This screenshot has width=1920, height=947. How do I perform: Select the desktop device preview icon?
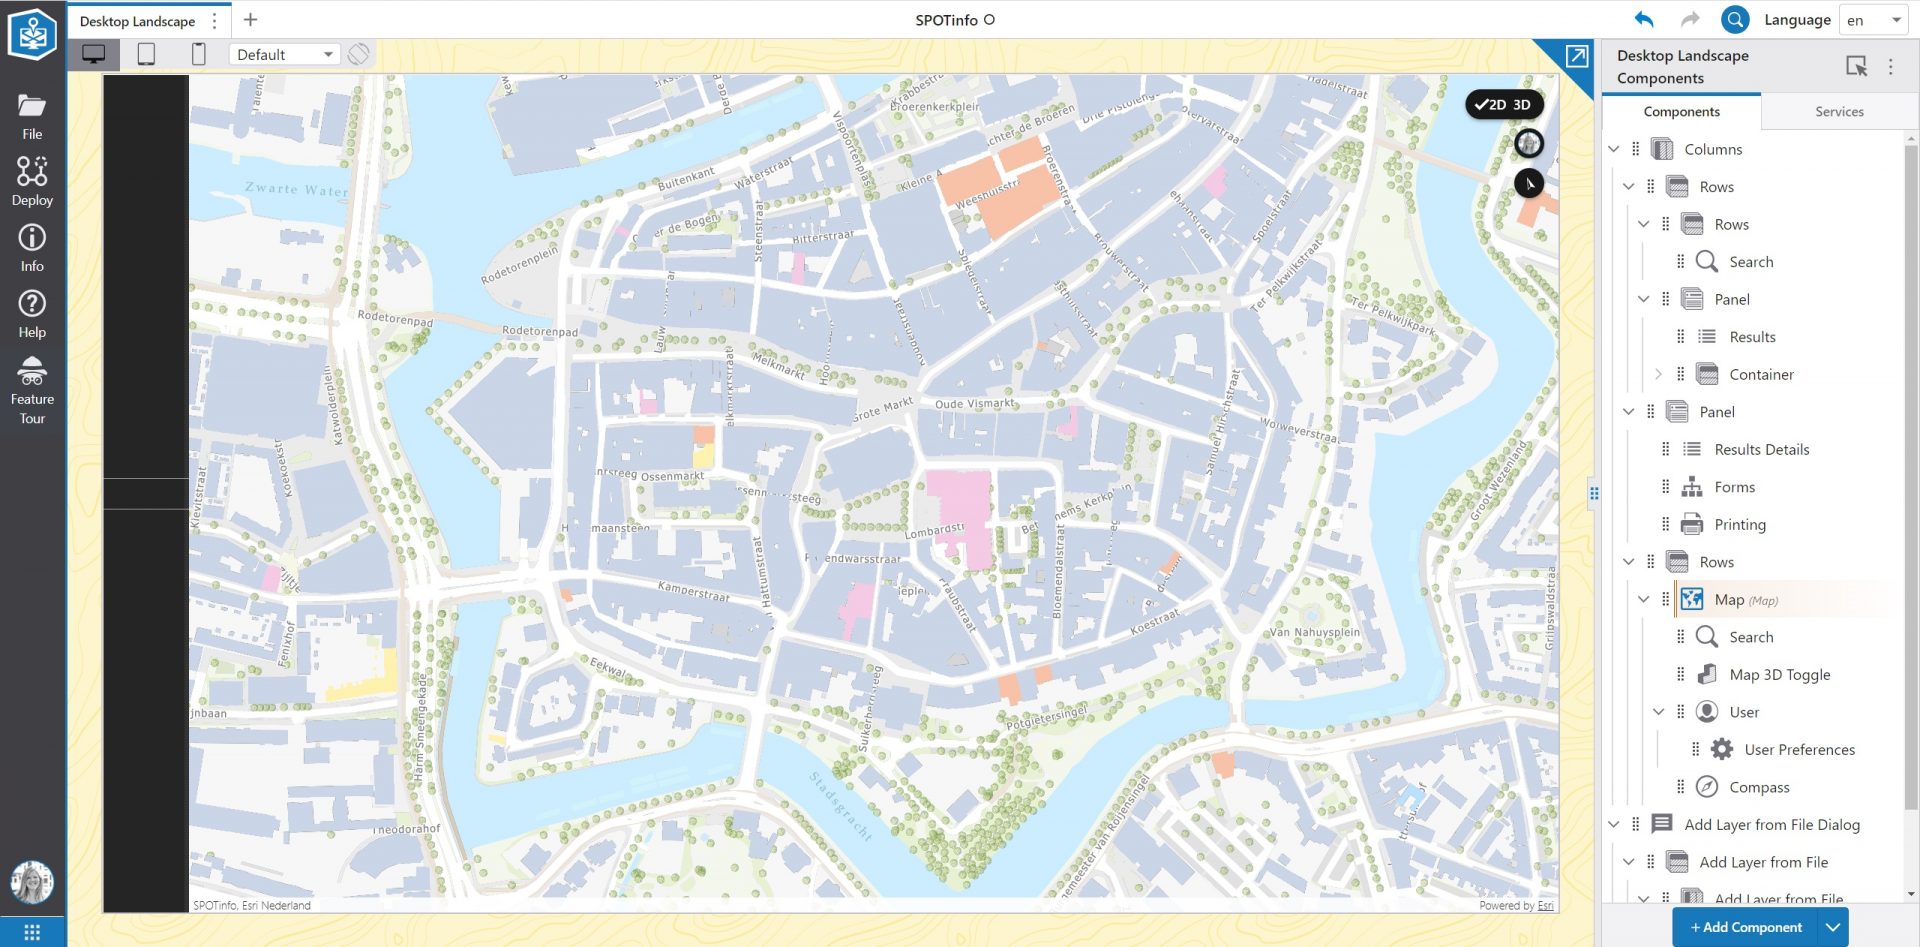pyautogui.click(x=94, y=55)
